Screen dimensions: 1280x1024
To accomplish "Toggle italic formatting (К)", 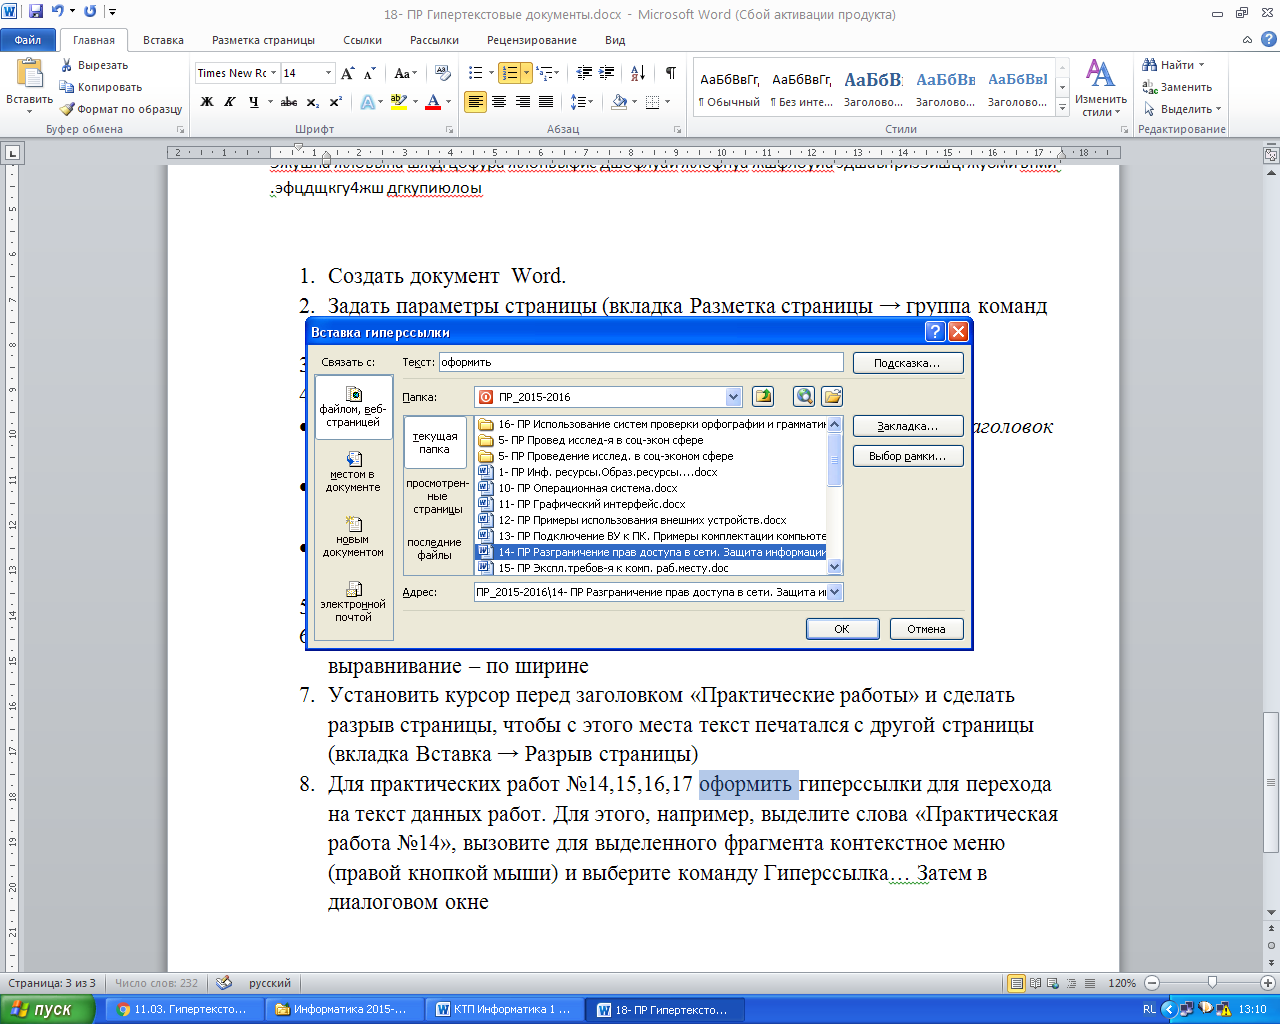I will point(230,102).
